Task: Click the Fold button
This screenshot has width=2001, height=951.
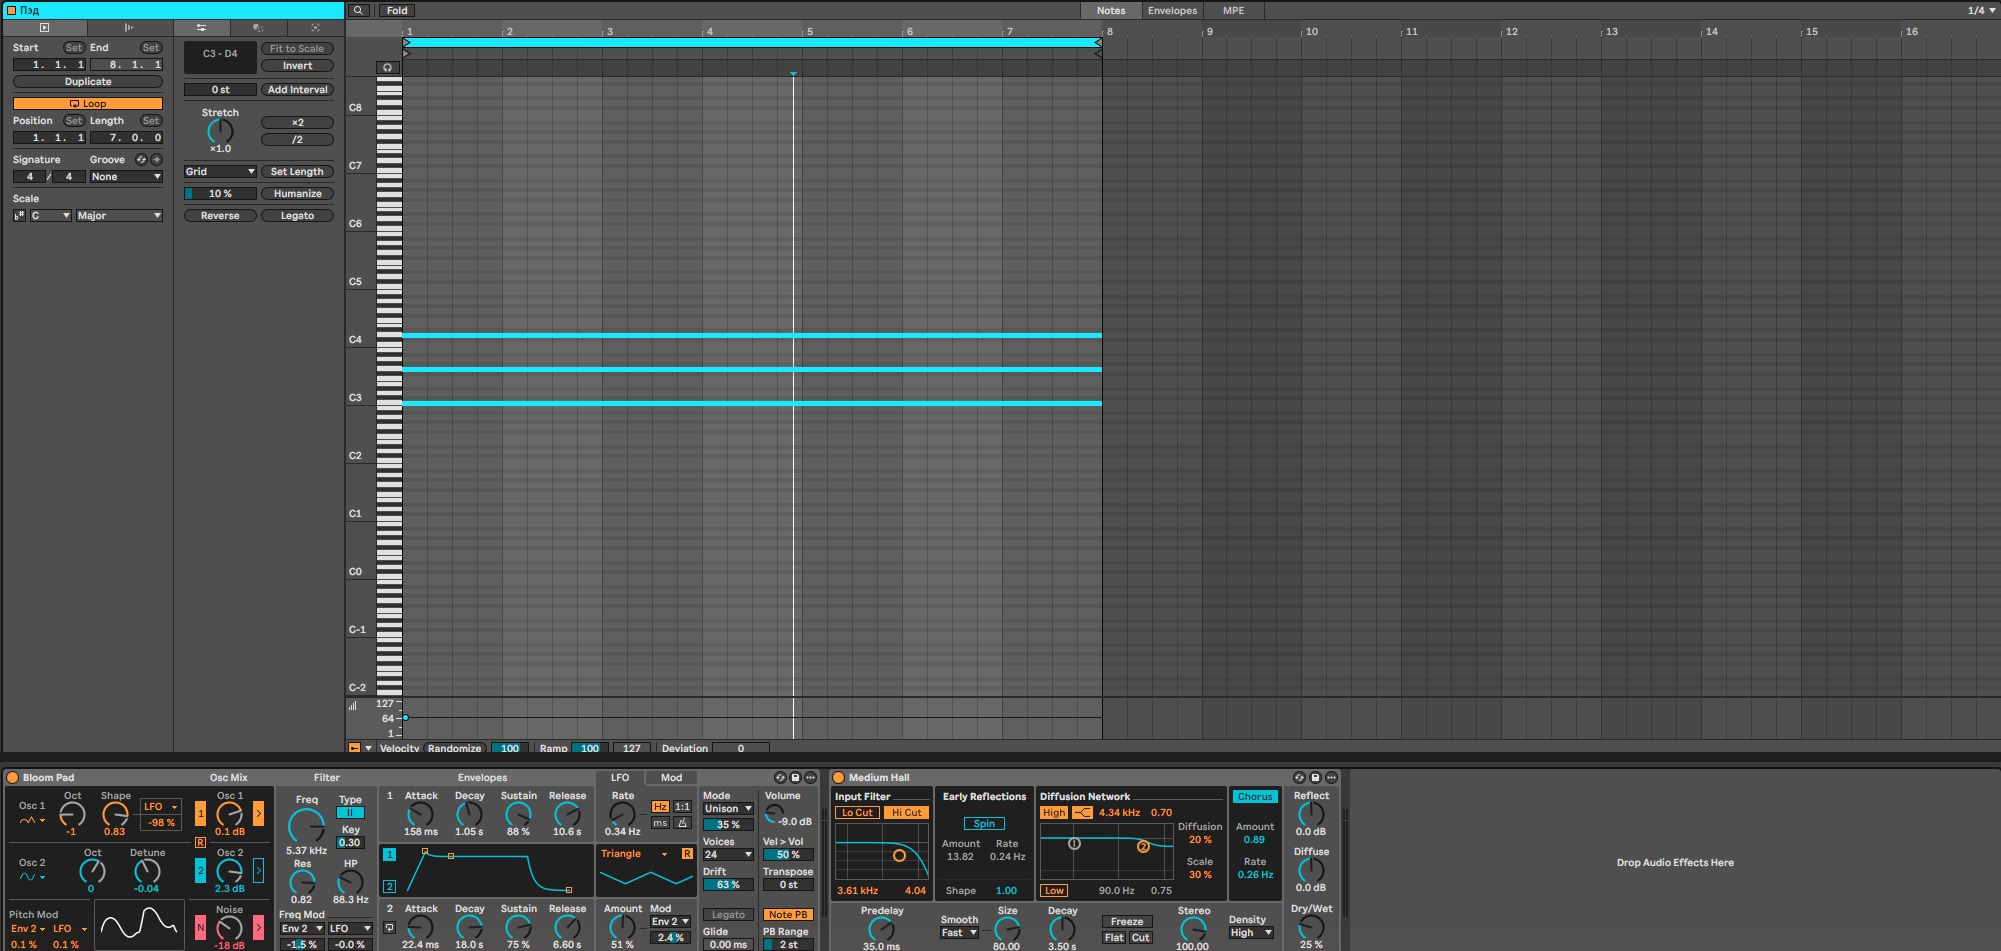Action: click(397, 11)
